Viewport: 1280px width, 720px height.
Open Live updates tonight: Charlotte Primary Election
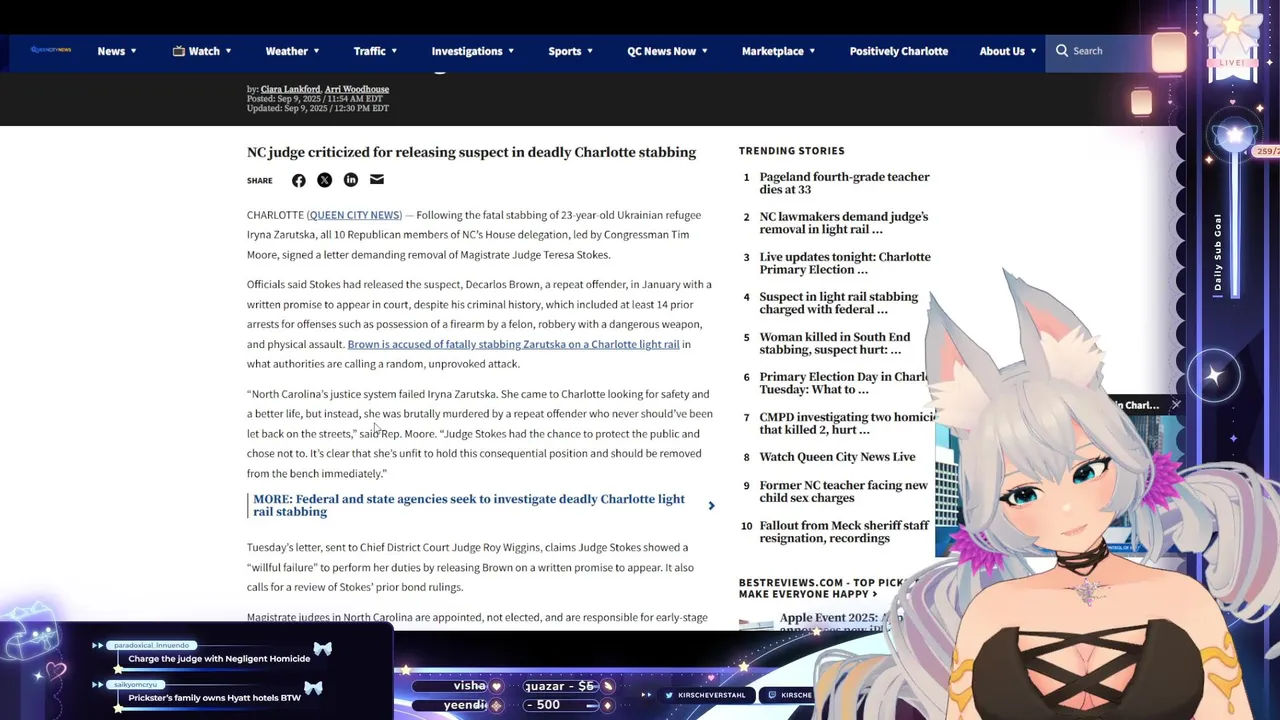pos(845,263)
